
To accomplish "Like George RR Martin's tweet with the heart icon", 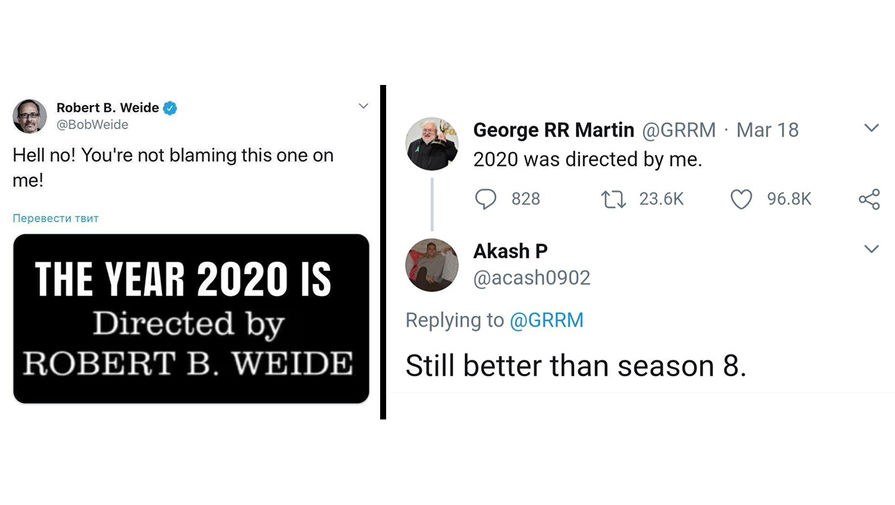I will tap(741, 199).
